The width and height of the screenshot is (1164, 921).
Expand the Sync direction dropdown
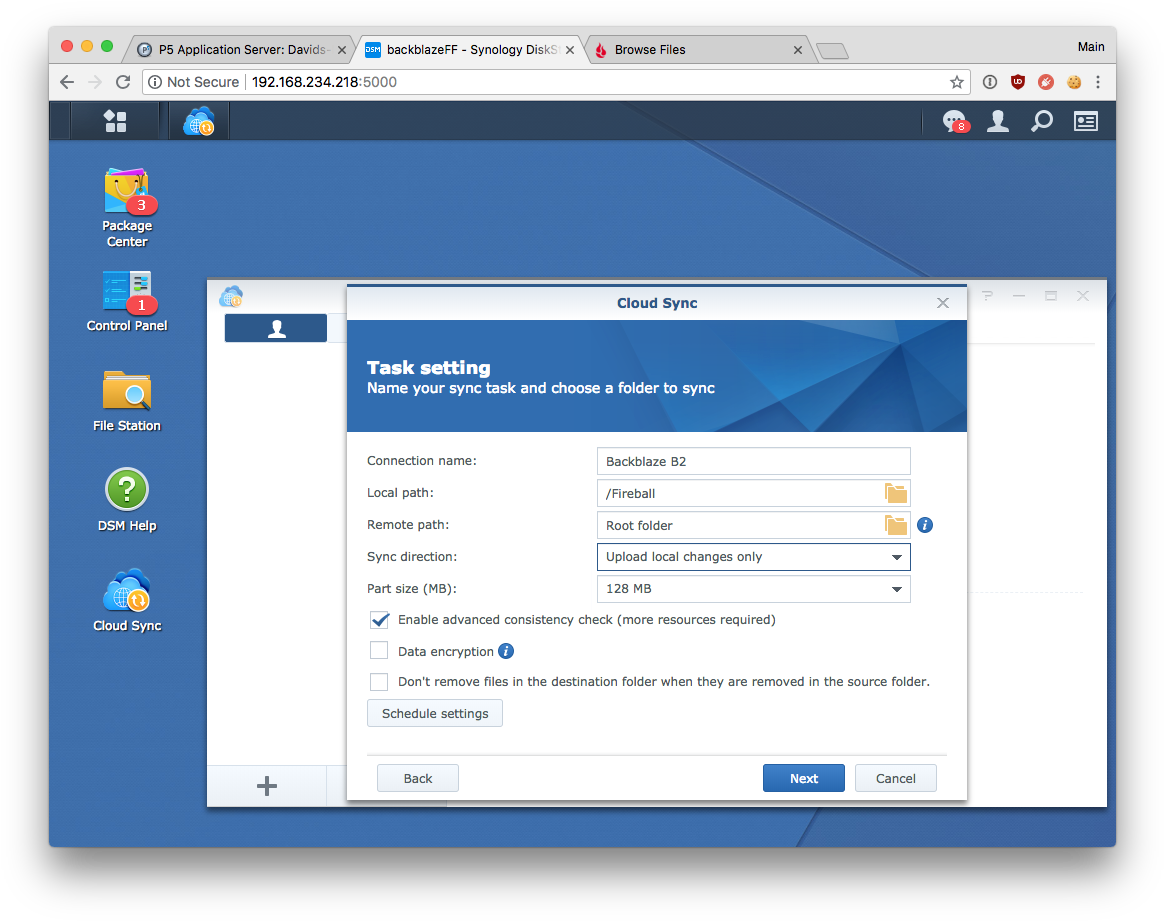(x=753, y=557)
